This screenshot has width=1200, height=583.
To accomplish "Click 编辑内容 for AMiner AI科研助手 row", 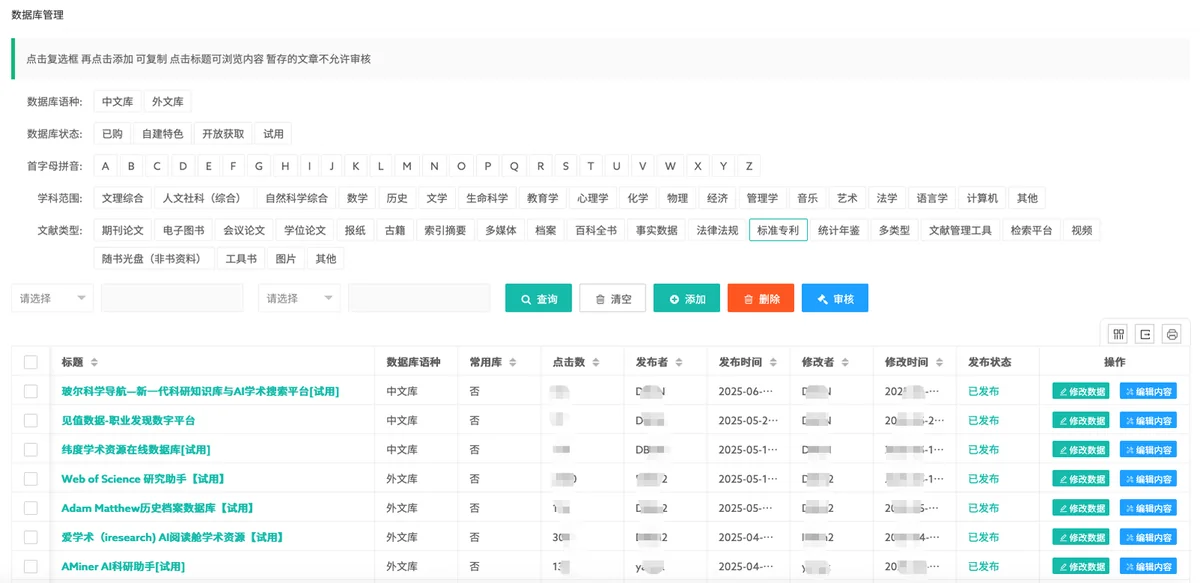I will coord(1148,566).
